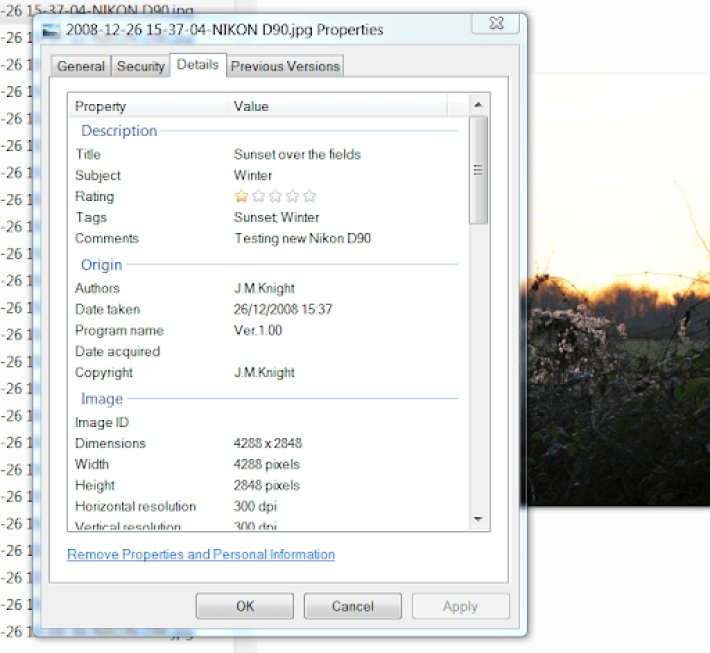Select the 'Copyright' property label
The height and width of the screenshot is (653, 710).
pos(104,372)
